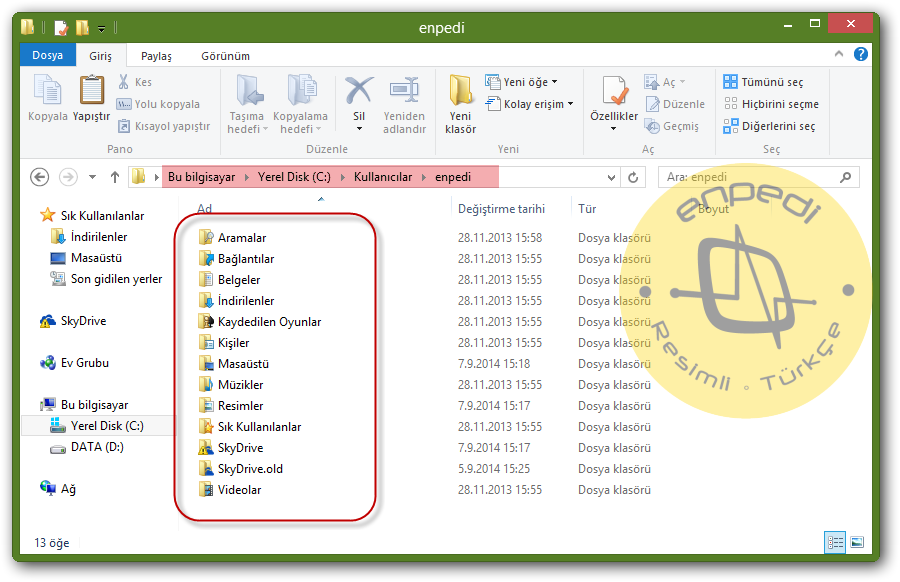Go up one level arrow

click(115, 177)
